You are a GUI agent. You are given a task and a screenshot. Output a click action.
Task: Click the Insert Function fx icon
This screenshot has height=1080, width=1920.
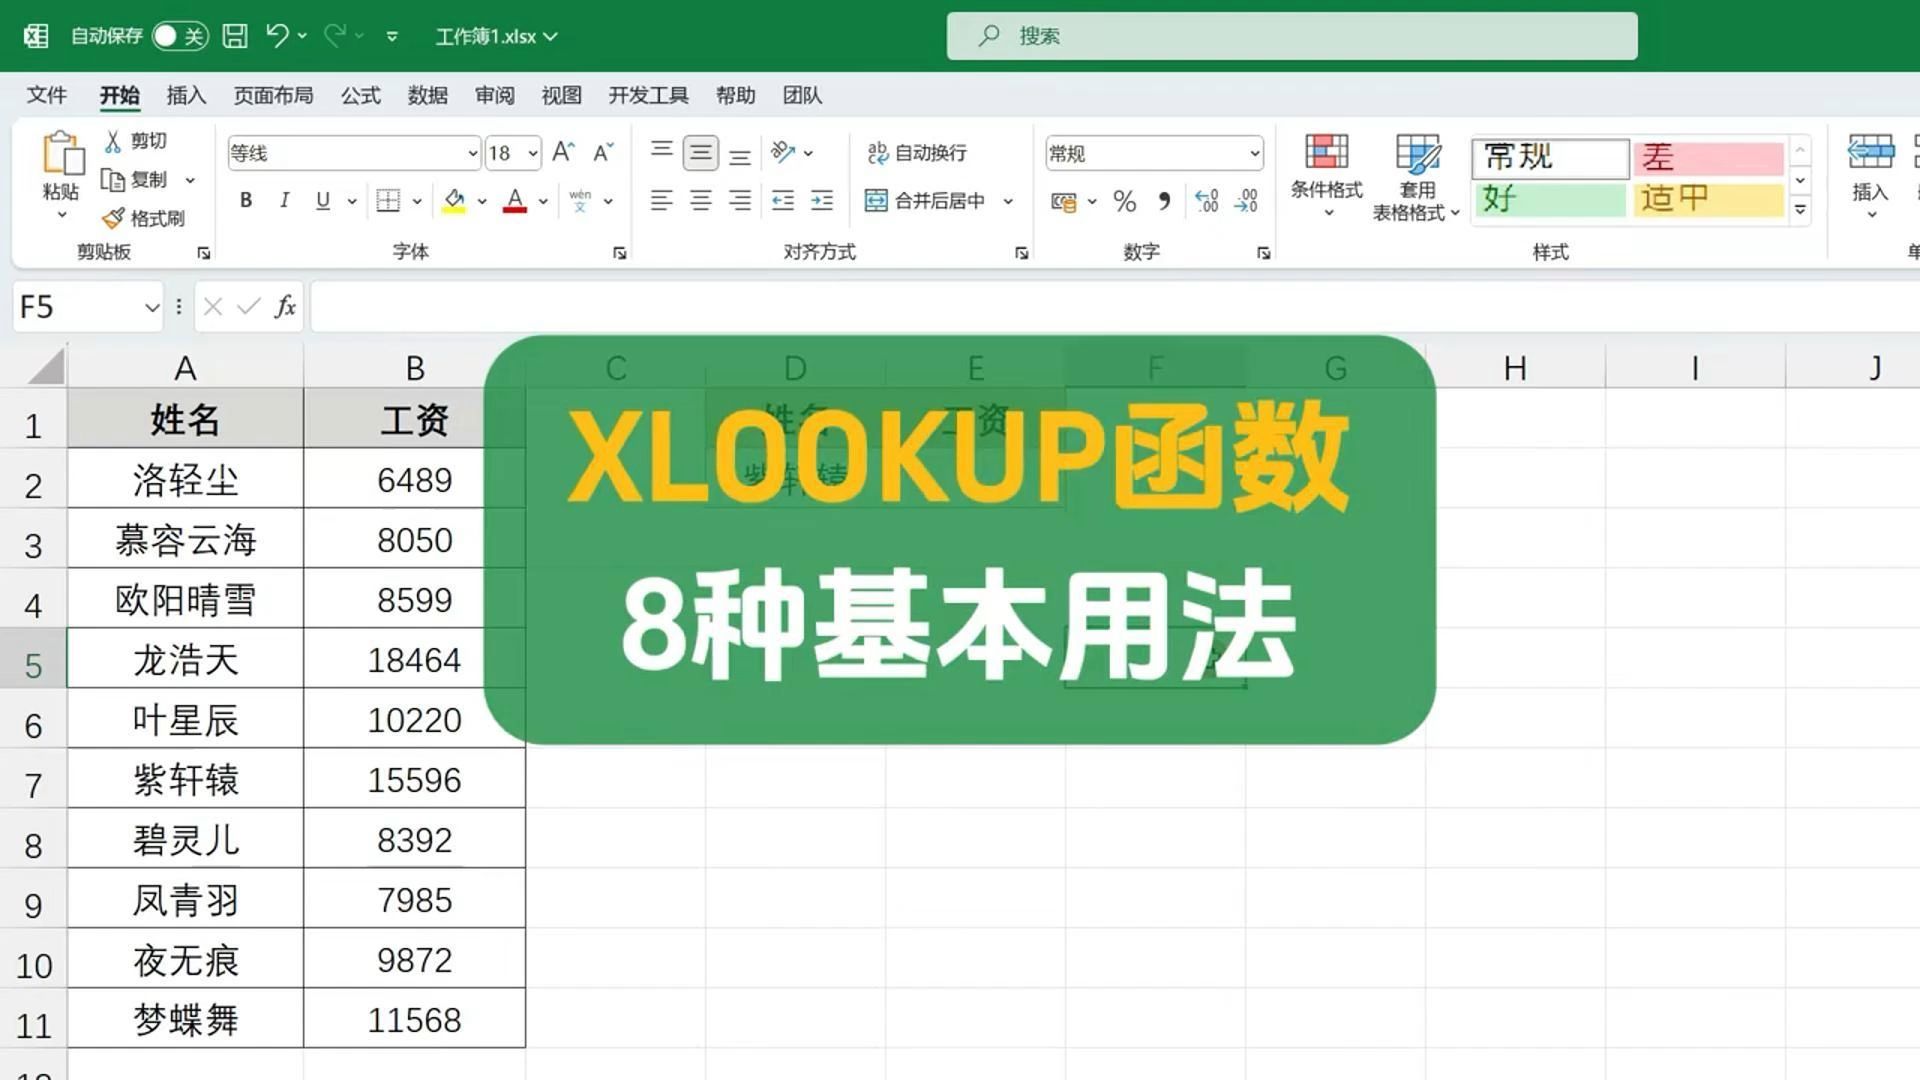pyautogui.click(x=285, y=306)
